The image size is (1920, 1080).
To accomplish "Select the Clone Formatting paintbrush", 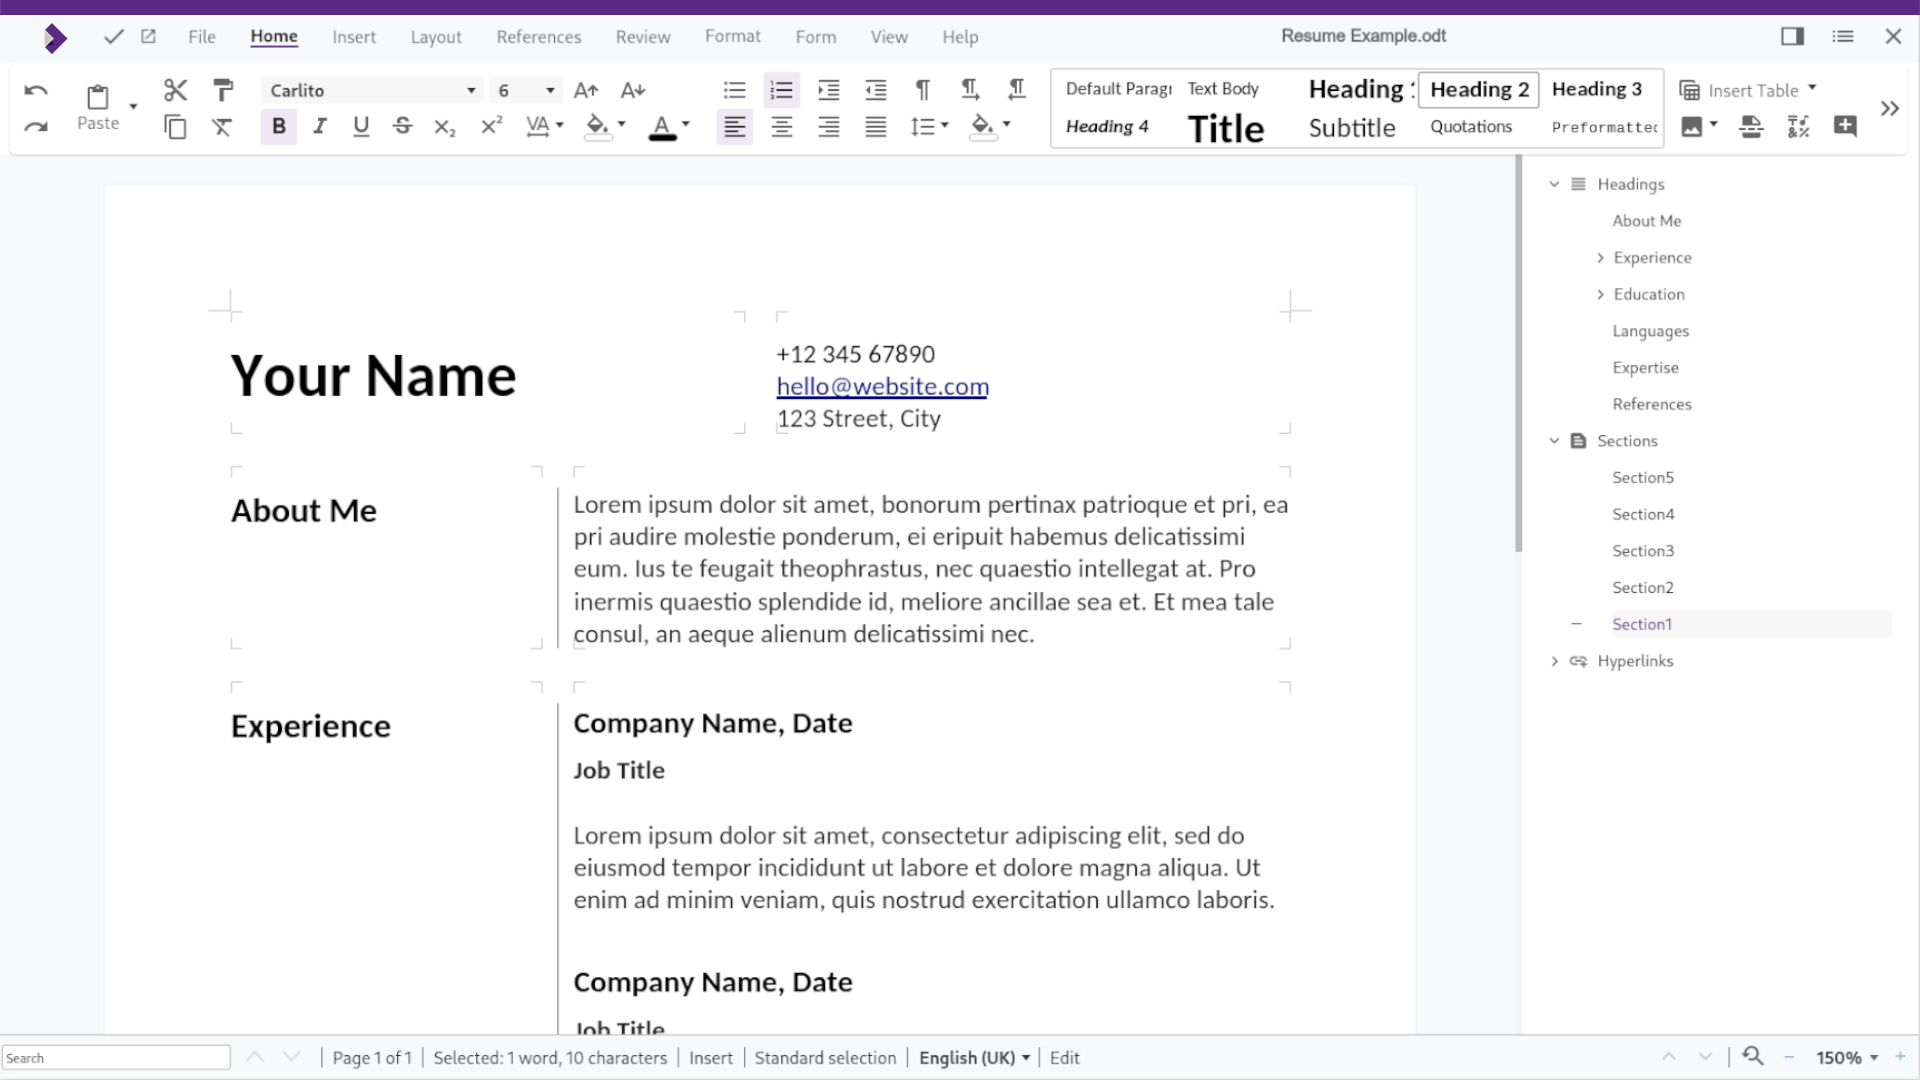I will [223, 90].
